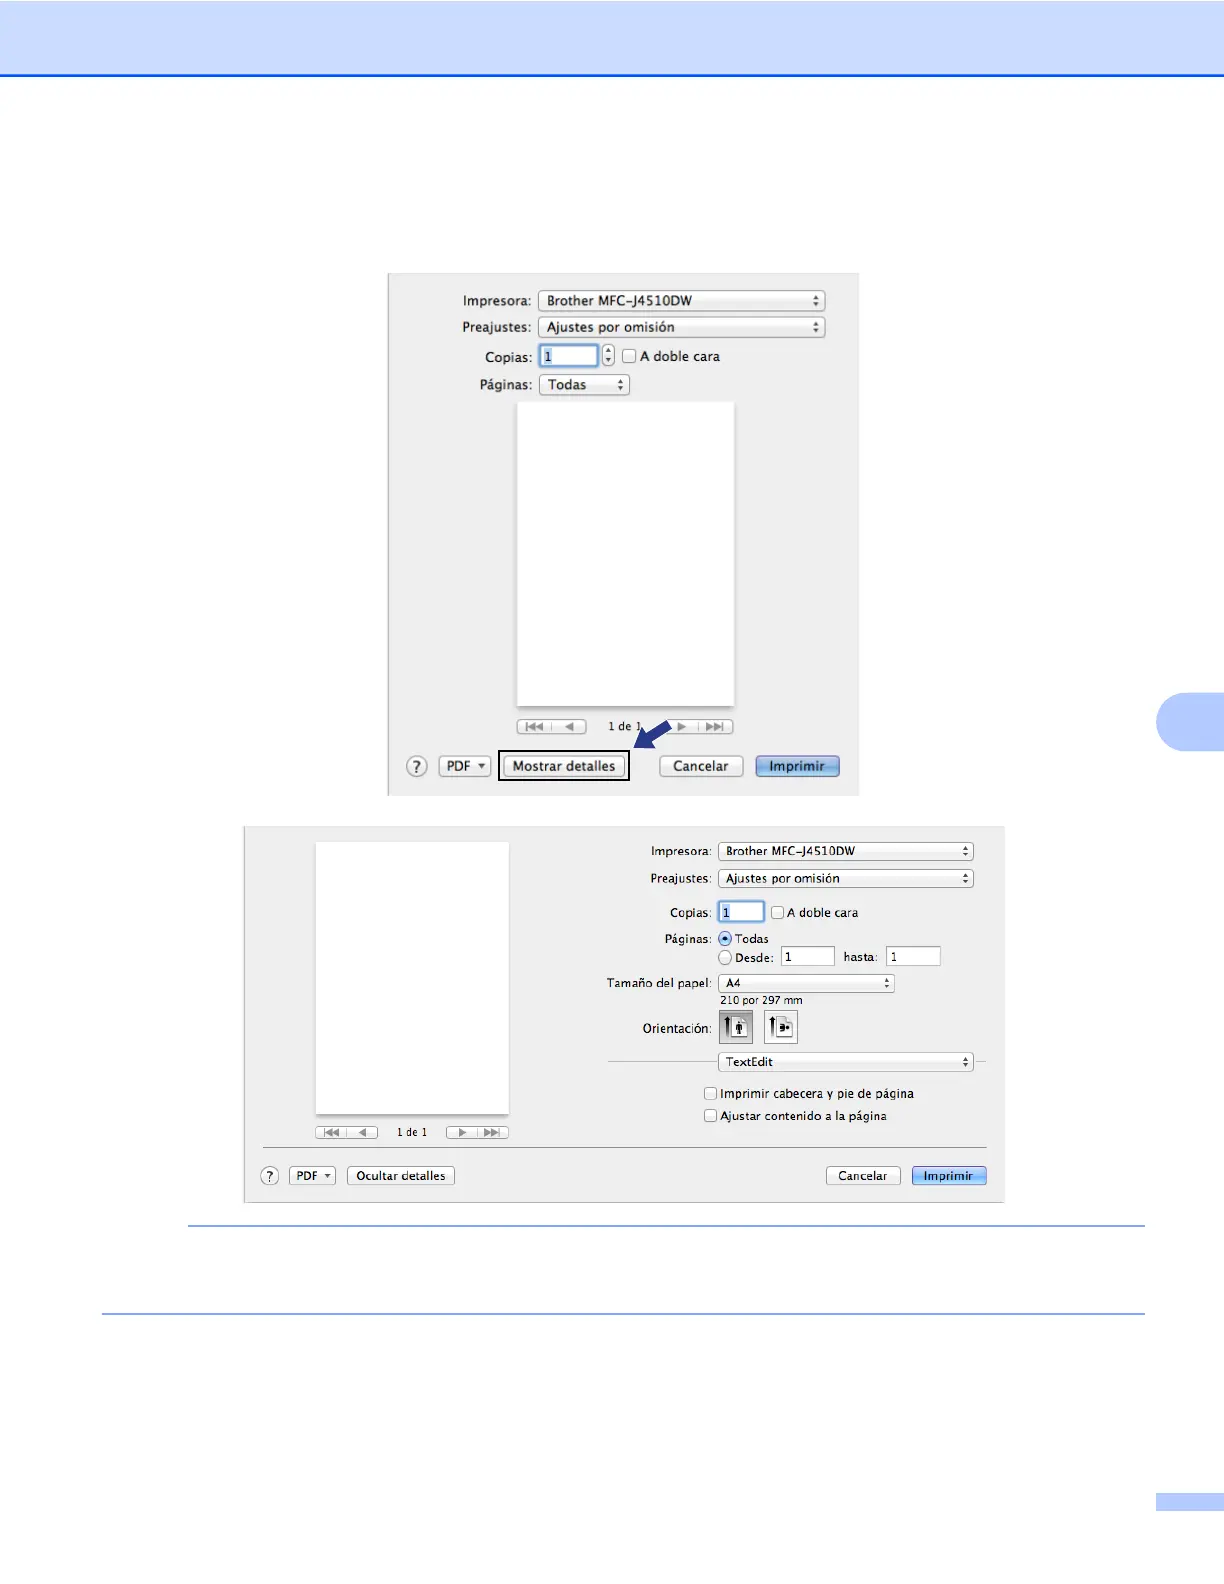
Task: Click the '210 por 297 mm' text
Action: (x=761, y=1000)
